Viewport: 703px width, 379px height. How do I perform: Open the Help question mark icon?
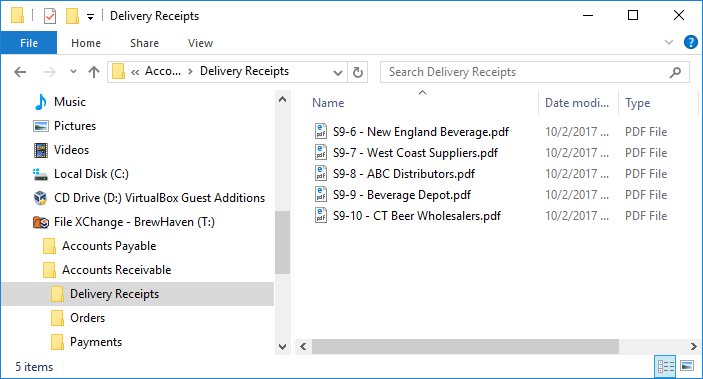click(x=690, y=43)
